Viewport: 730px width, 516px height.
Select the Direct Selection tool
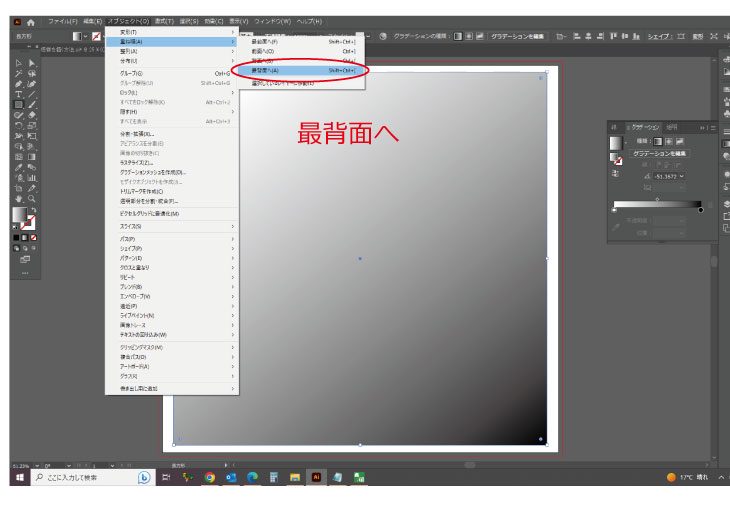click(32, 62)
